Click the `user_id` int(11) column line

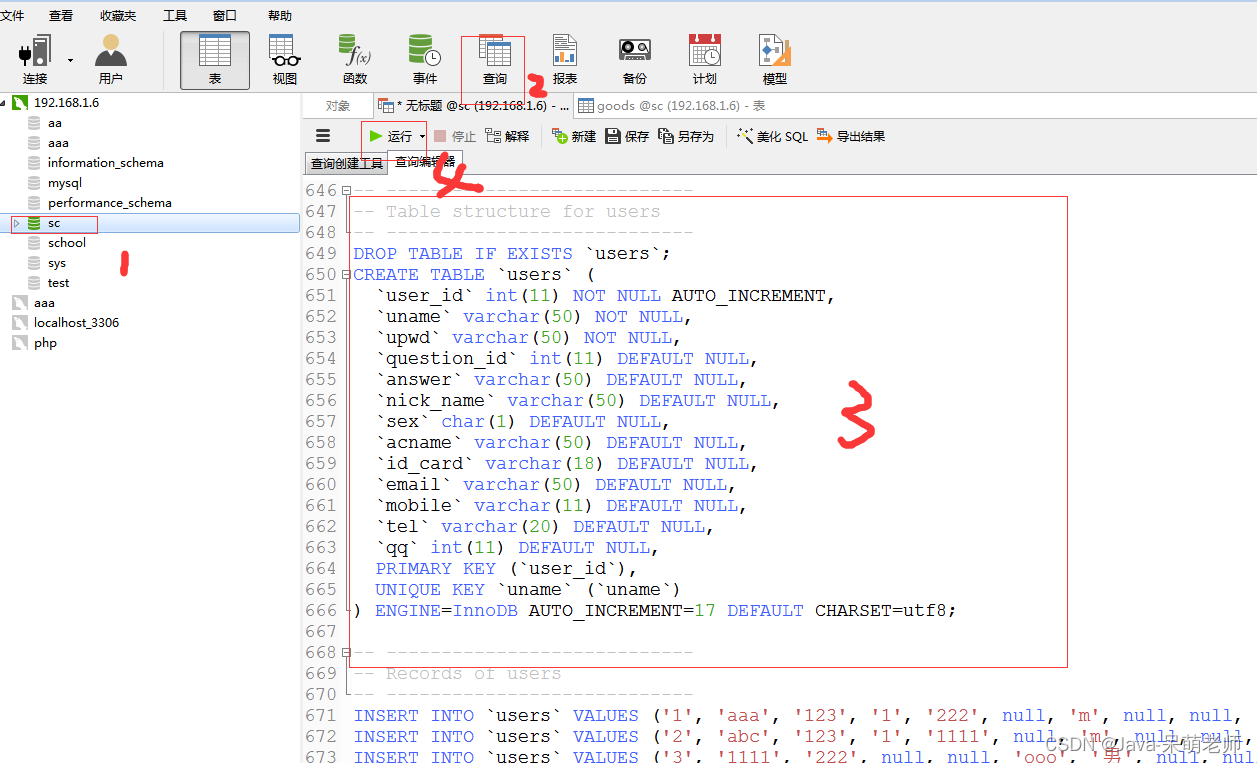605,296
